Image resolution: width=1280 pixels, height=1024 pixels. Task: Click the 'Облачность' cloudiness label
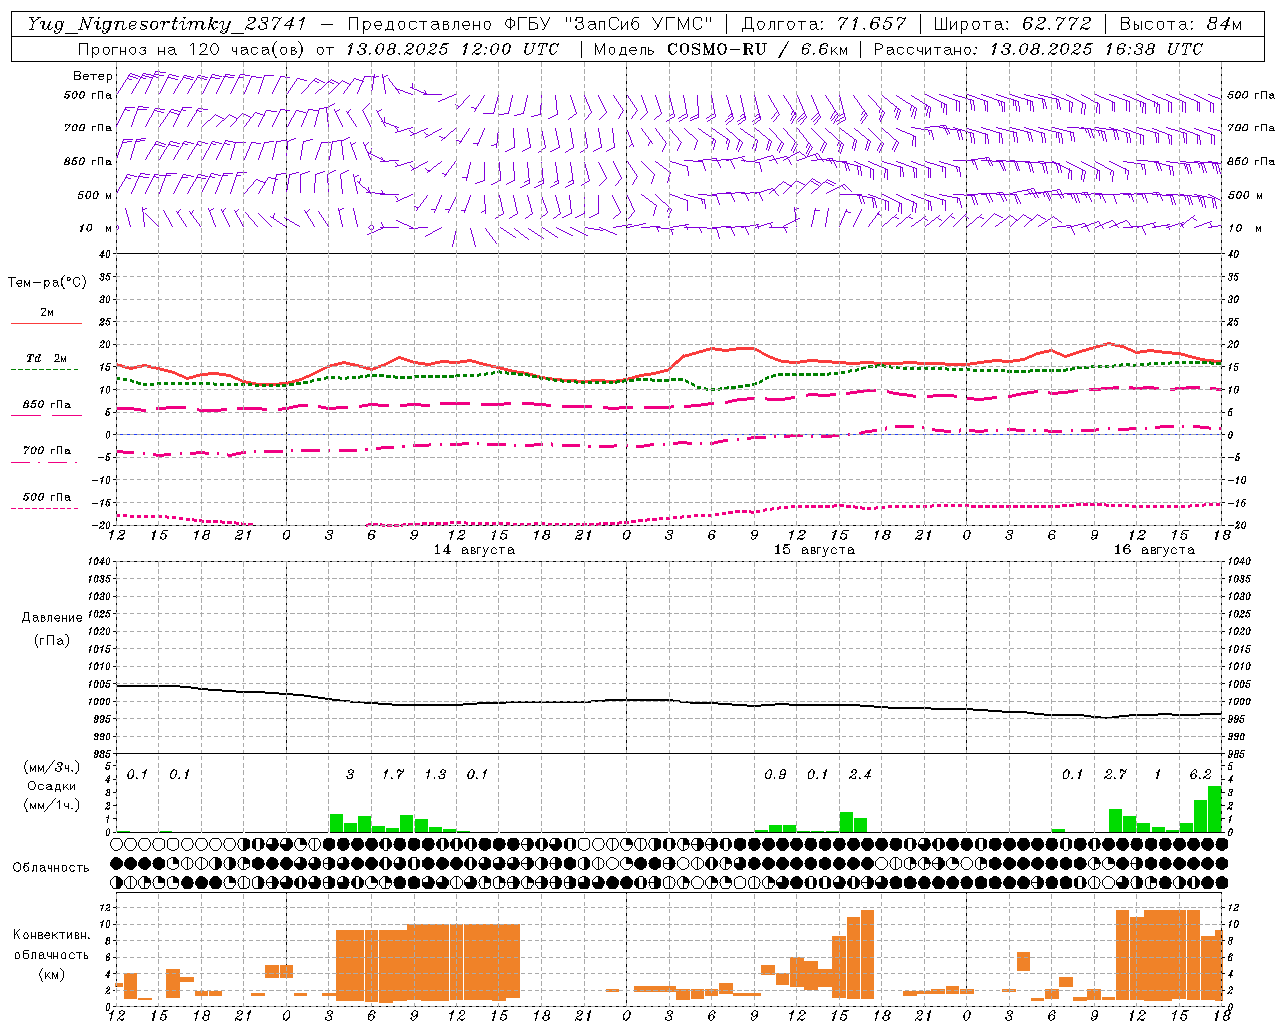(x=51, y=867)
